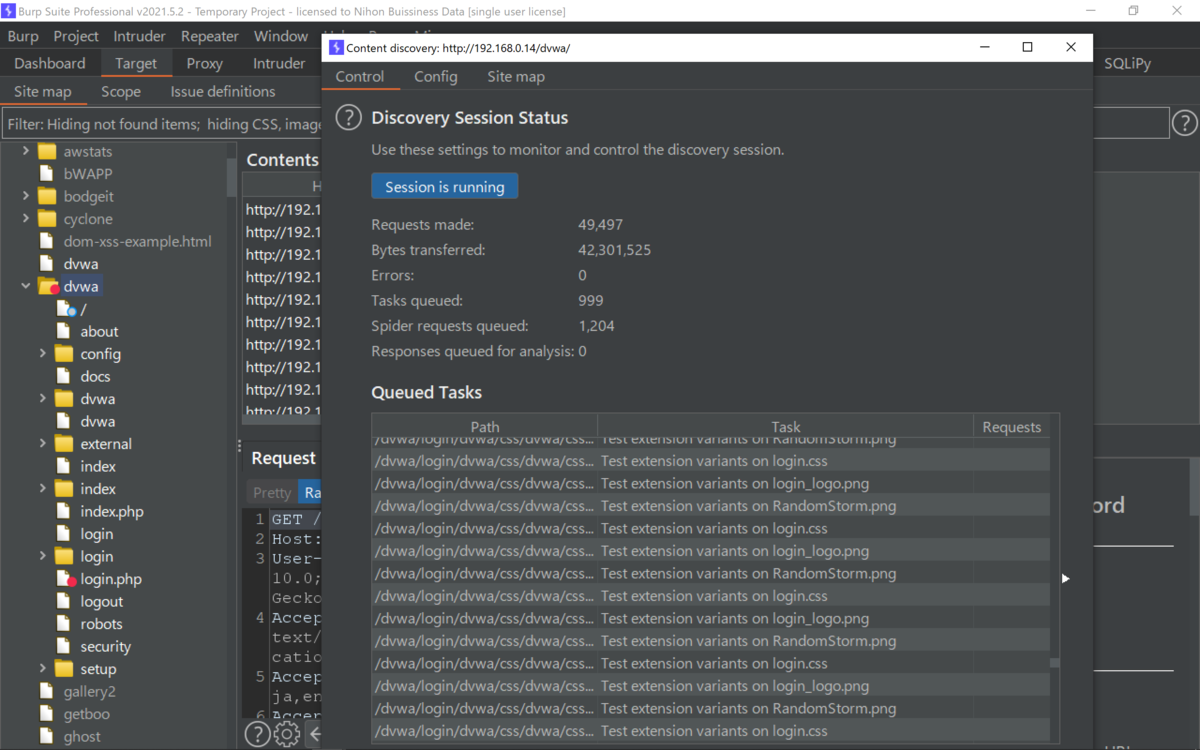Click the gallery2 file icon

[x=46, y=691]
